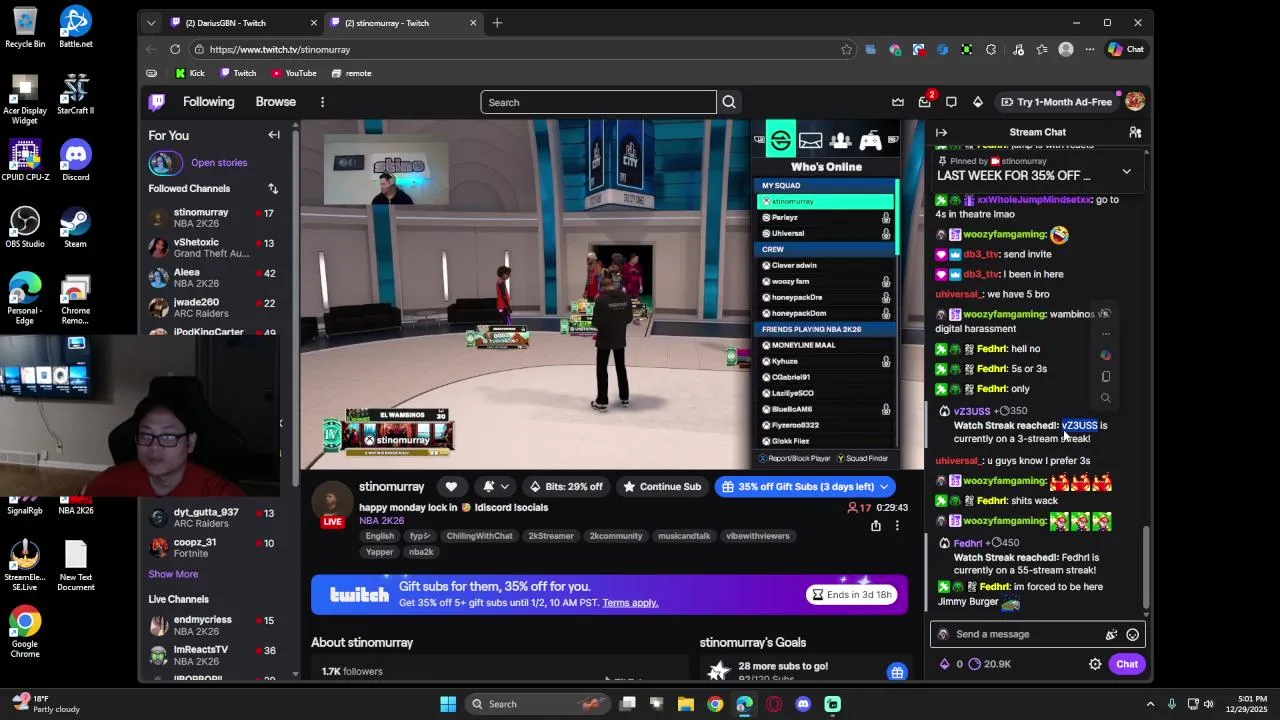Open Twitch home via the purple logo

pyautogui.click(x=157, y=102)
